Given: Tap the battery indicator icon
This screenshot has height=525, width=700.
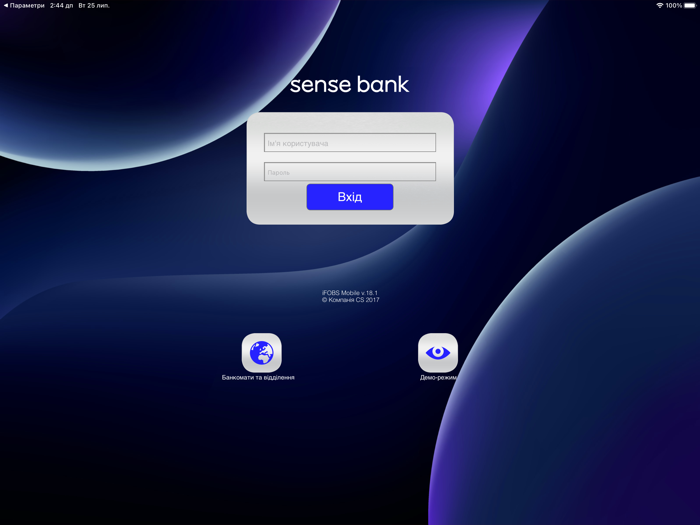Looking at the screenshot, I should [690, 5].
